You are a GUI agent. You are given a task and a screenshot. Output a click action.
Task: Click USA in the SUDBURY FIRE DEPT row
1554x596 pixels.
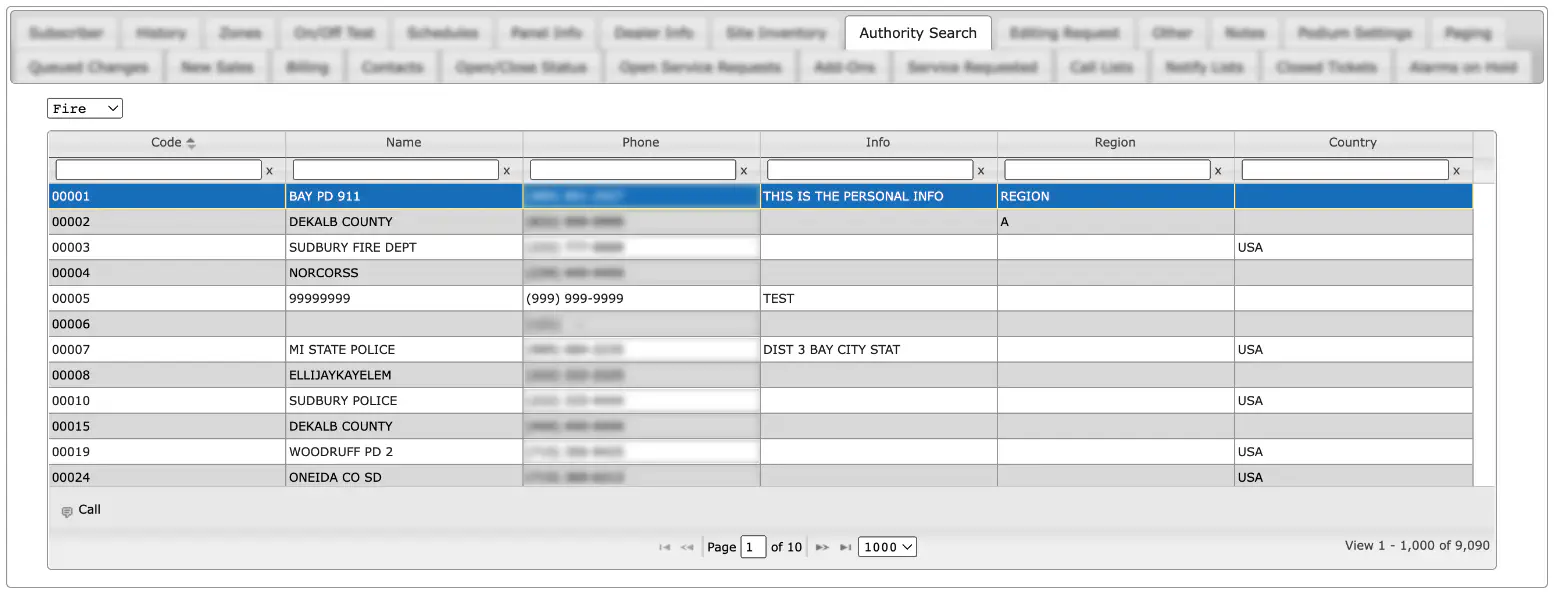pyautogui.click(x=1250, y=247)
